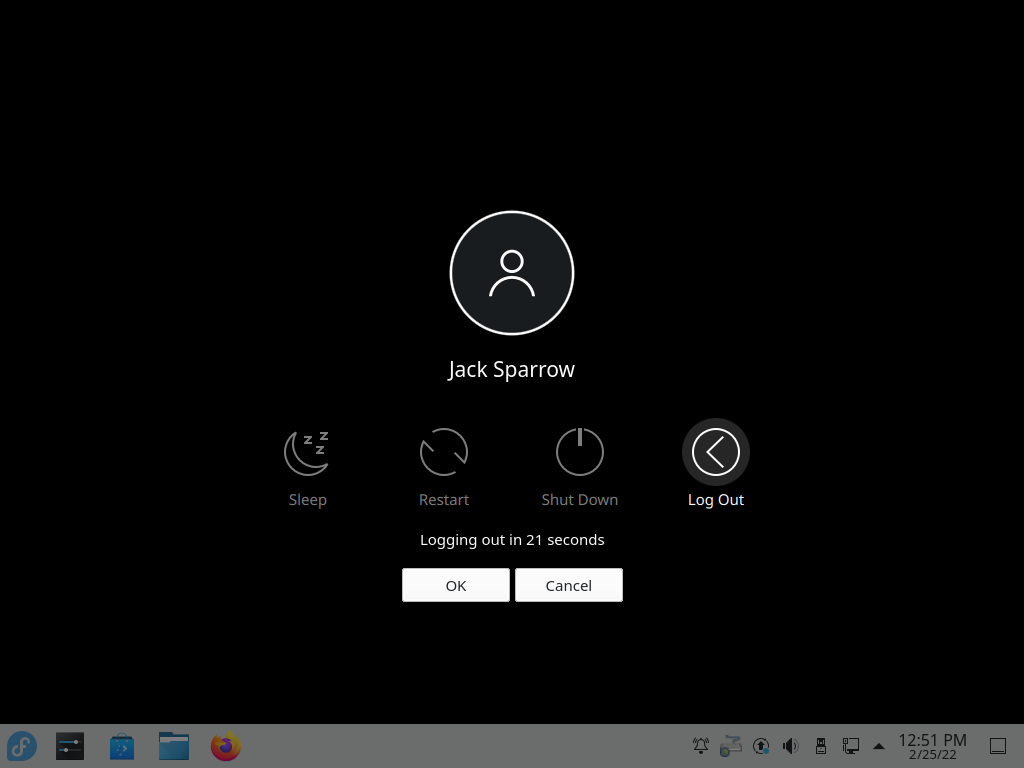
Task: Click the 12:51 PM digital clock
Action: click(933, 746)
